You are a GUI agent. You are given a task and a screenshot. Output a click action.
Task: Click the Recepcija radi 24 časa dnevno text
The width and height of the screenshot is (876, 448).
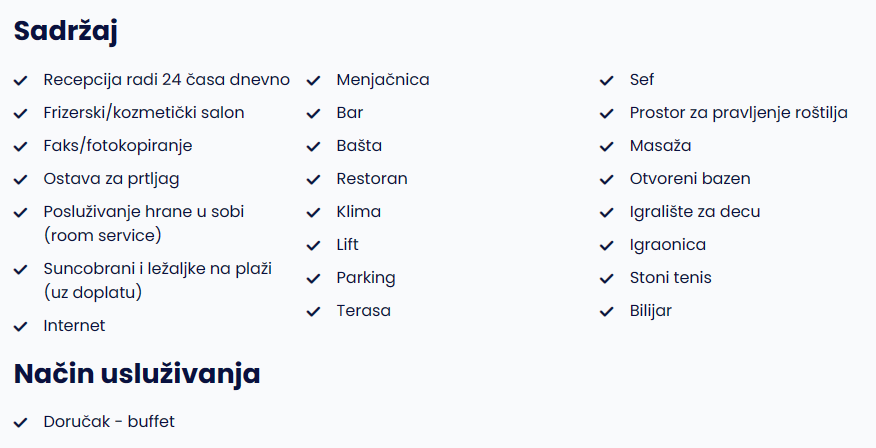pyautogui.click(x=166, y=80)
